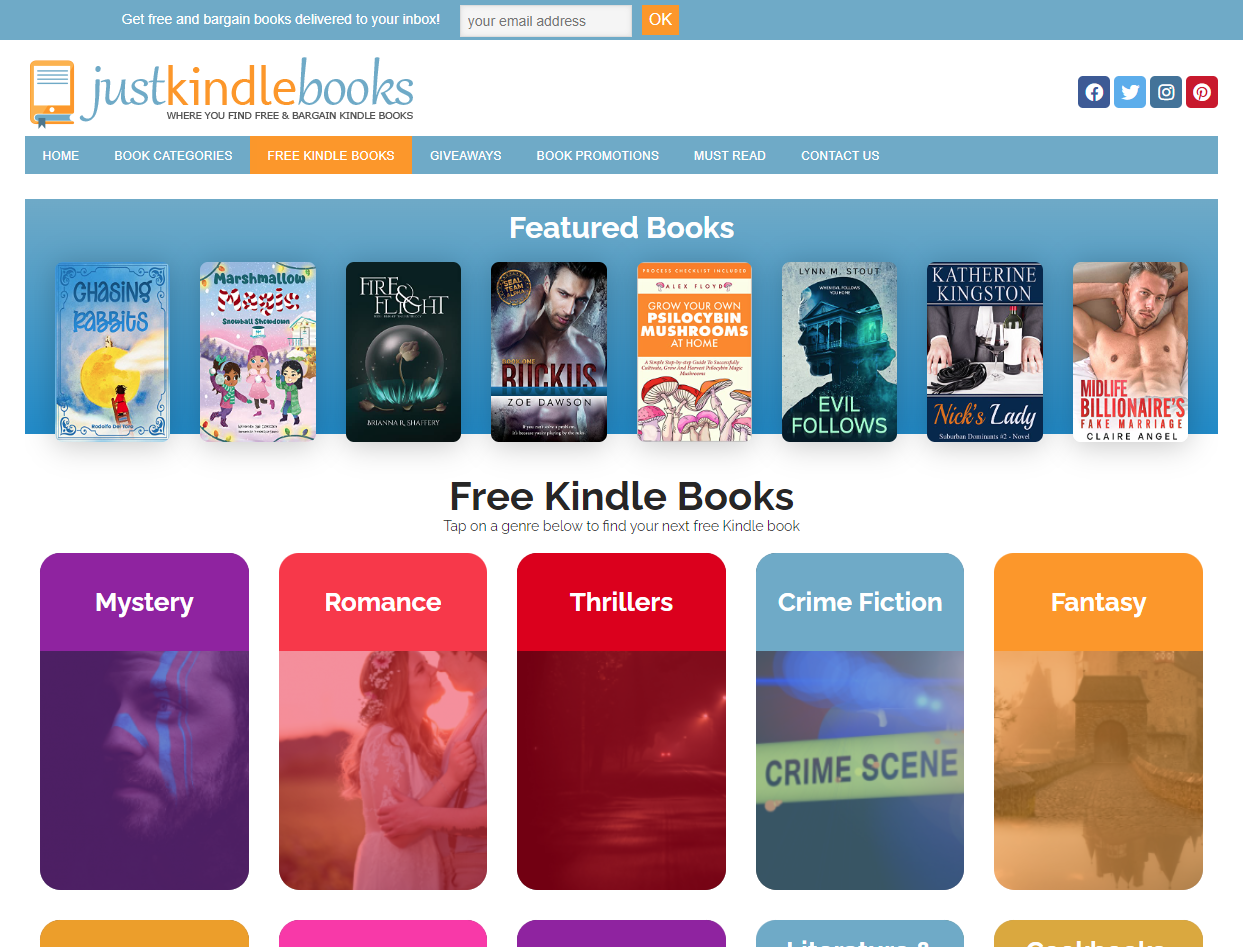Screen dimensions: 1243x947
Task: Go to the Giveaways menu item
Action: click(466, 155)
